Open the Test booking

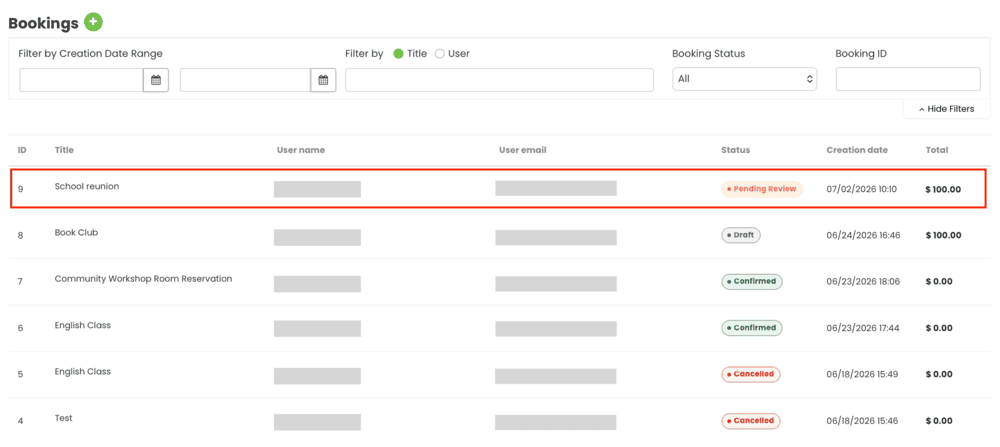coord(64,418)
